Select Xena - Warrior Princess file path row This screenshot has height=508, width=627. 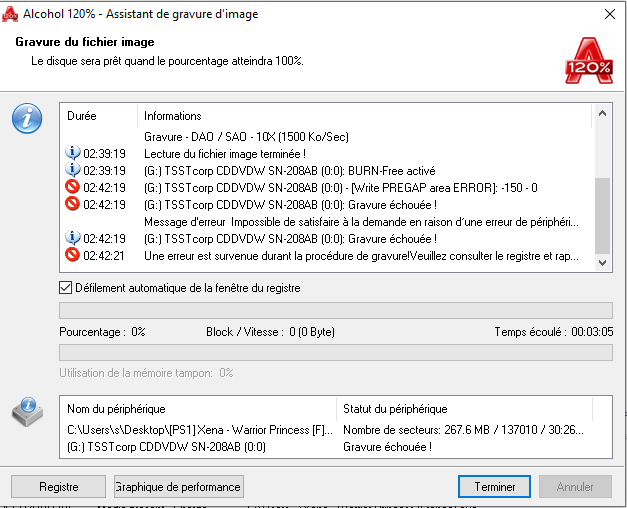tap(200, 430)
